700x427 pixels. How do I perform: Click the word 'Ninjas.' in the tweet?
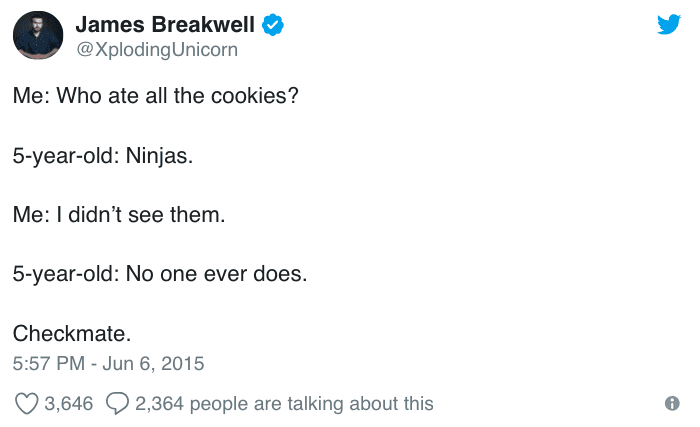point(159,156)
